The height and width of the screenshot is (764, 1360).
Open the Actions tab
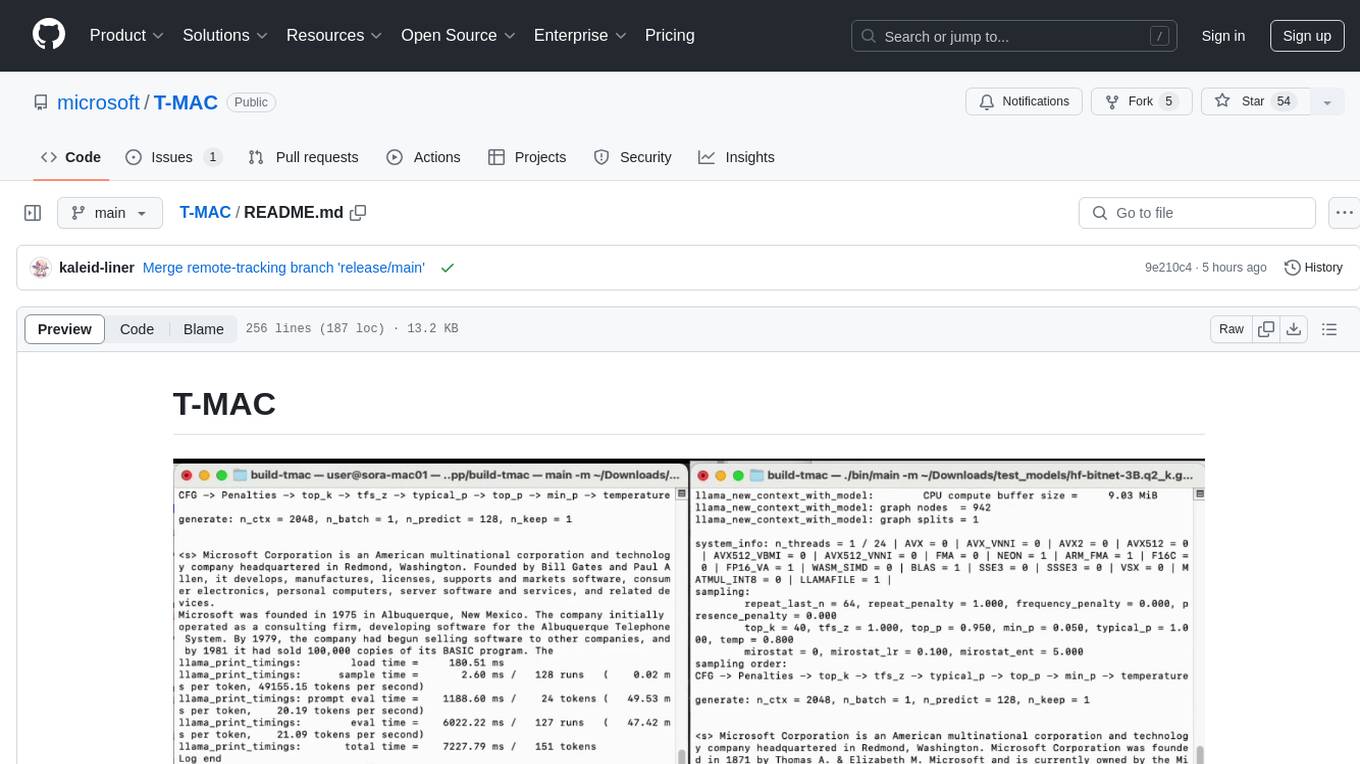coord(423,157)
